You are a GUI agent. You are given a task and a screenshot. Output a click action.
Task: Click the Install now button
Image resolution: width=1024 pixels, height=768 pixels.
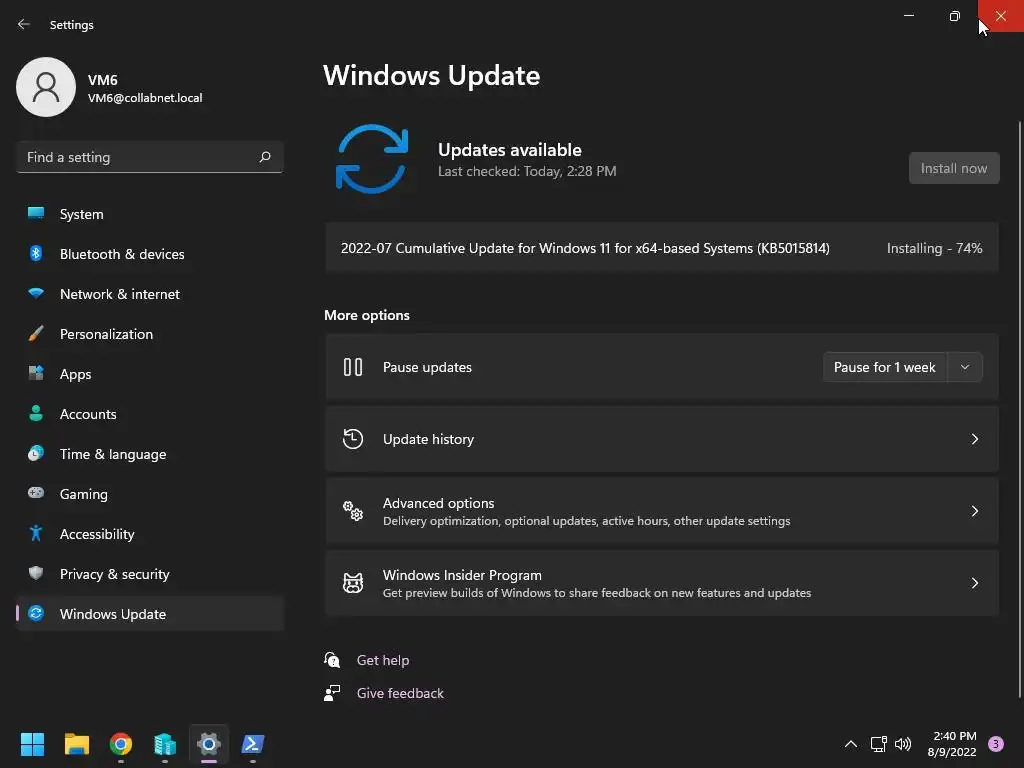953,168
